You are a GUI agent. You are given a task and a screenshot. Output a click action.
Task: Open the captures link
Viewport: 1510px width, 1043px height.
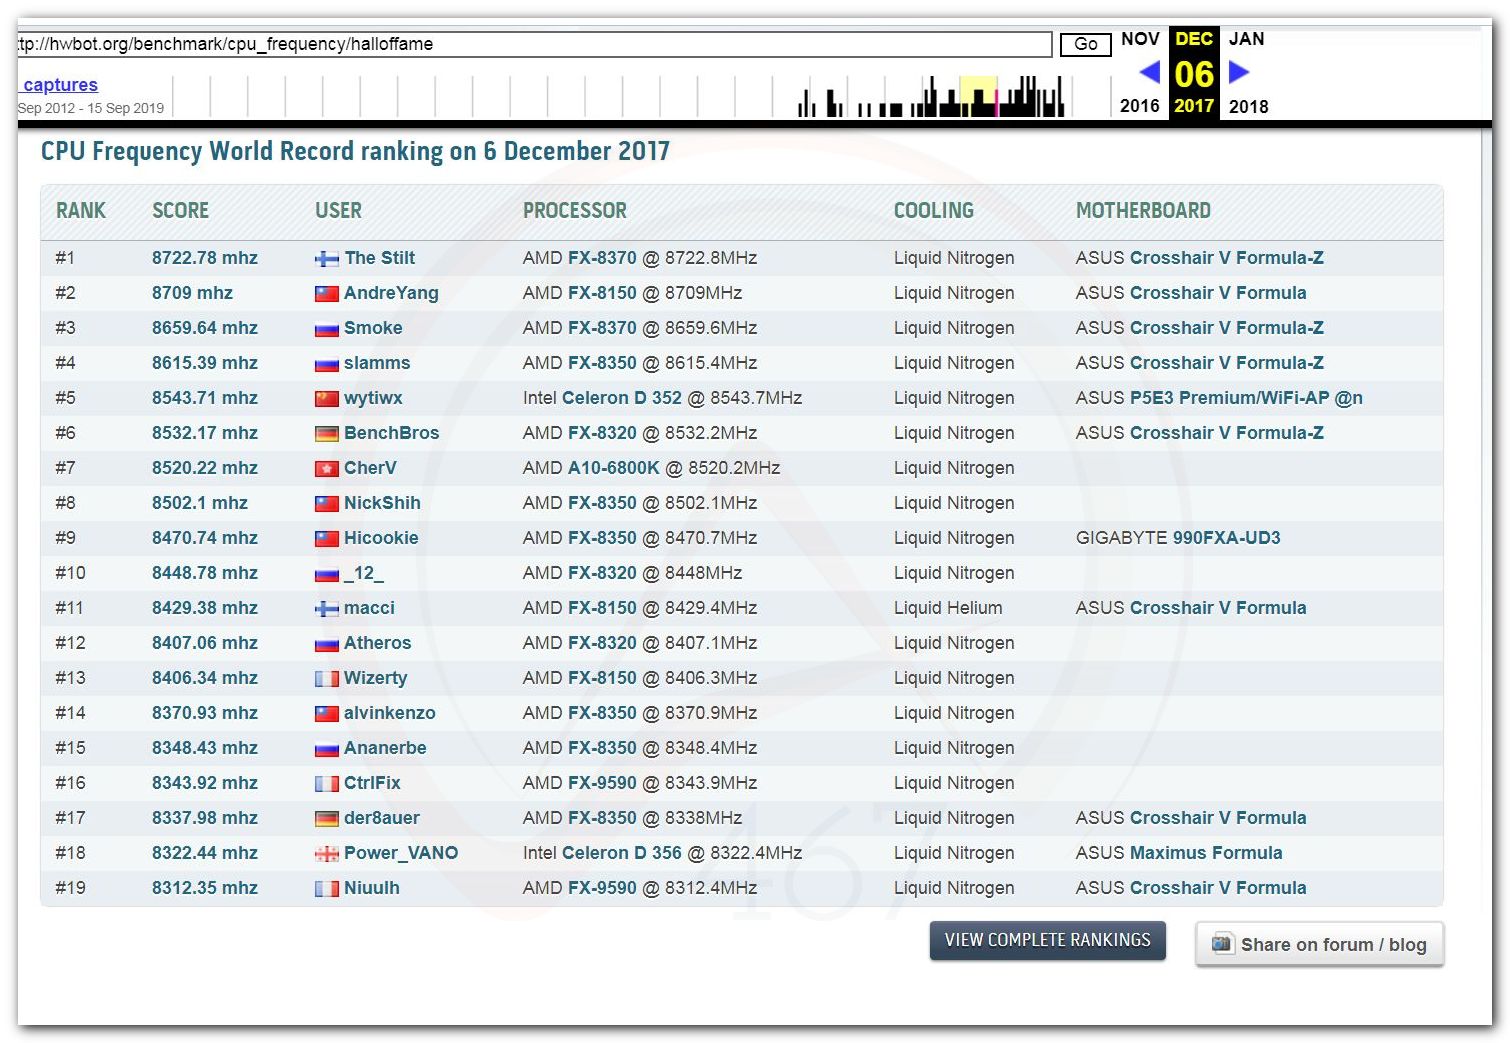pyautogui.click(x=60, y=85)
